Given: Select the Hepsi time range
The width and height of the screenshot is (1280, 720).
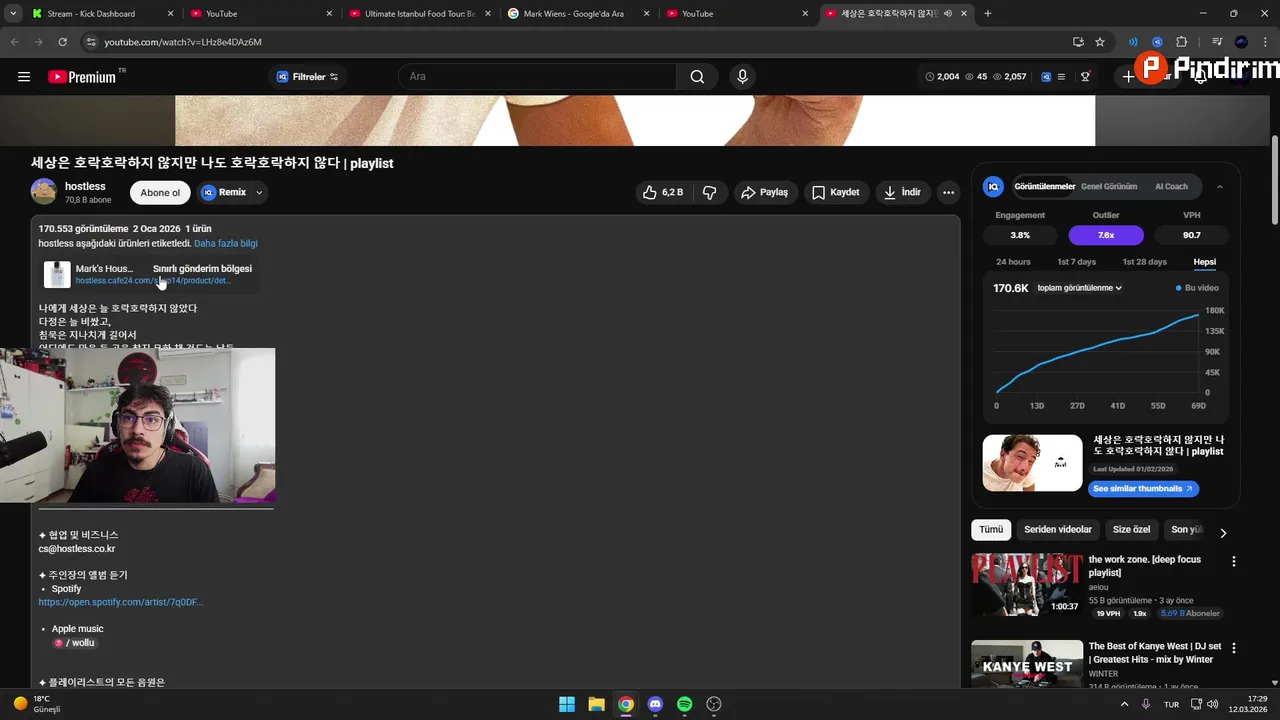Looking at the screenshot, I should pos(1205,262).
